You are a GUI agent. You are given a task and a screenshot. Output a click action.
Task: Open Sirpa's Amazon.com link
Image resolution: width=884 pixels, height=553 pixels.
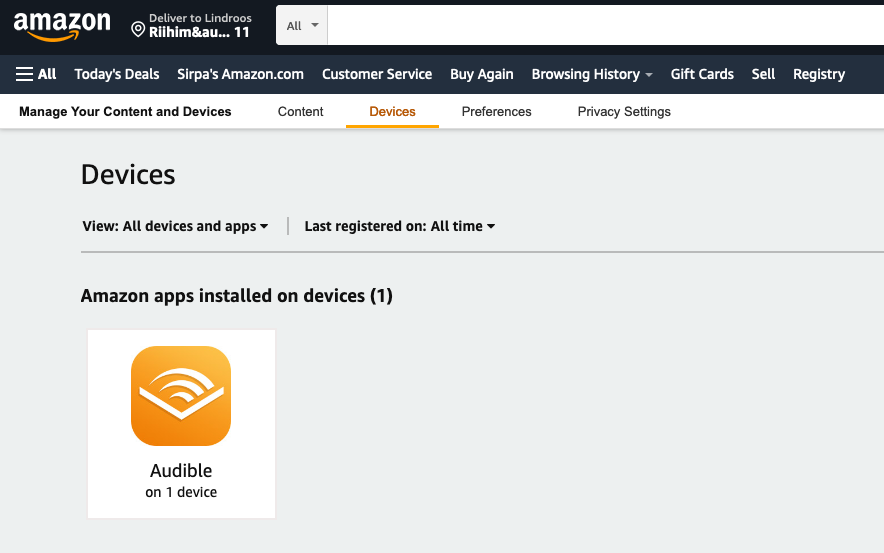tap(240, 74)
